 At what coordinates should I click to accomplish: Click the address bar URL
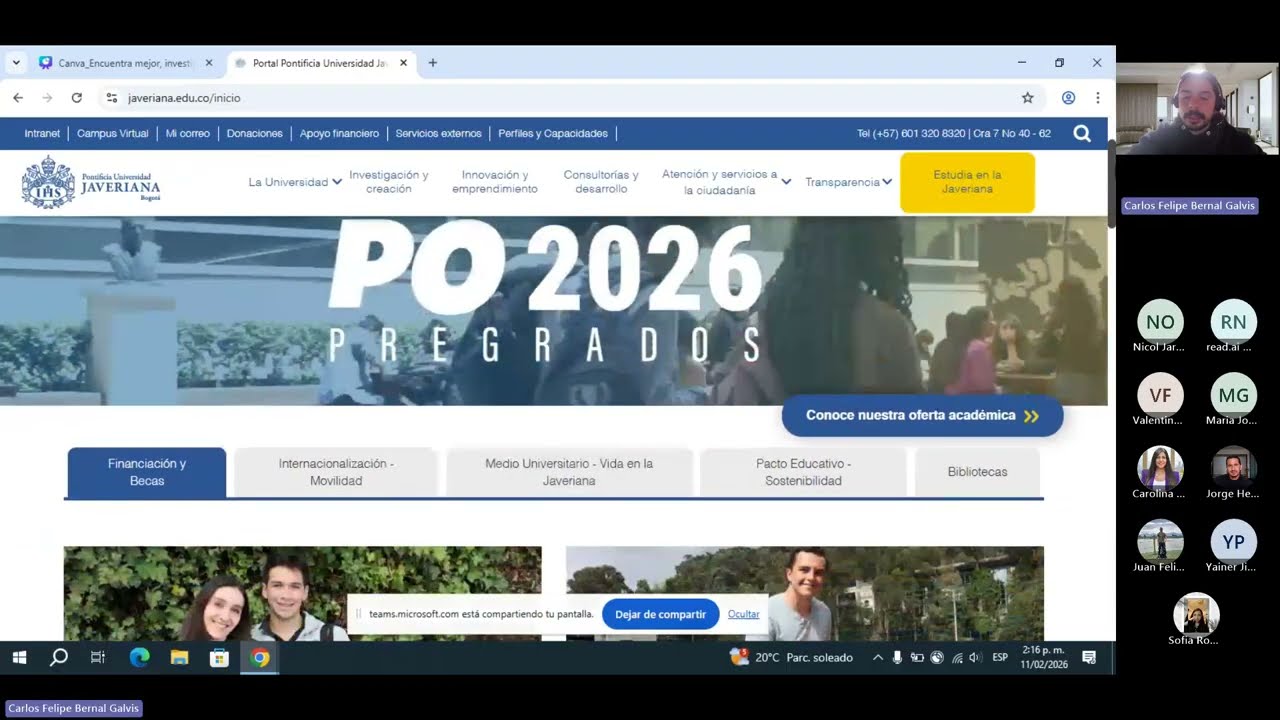[184, 98]
